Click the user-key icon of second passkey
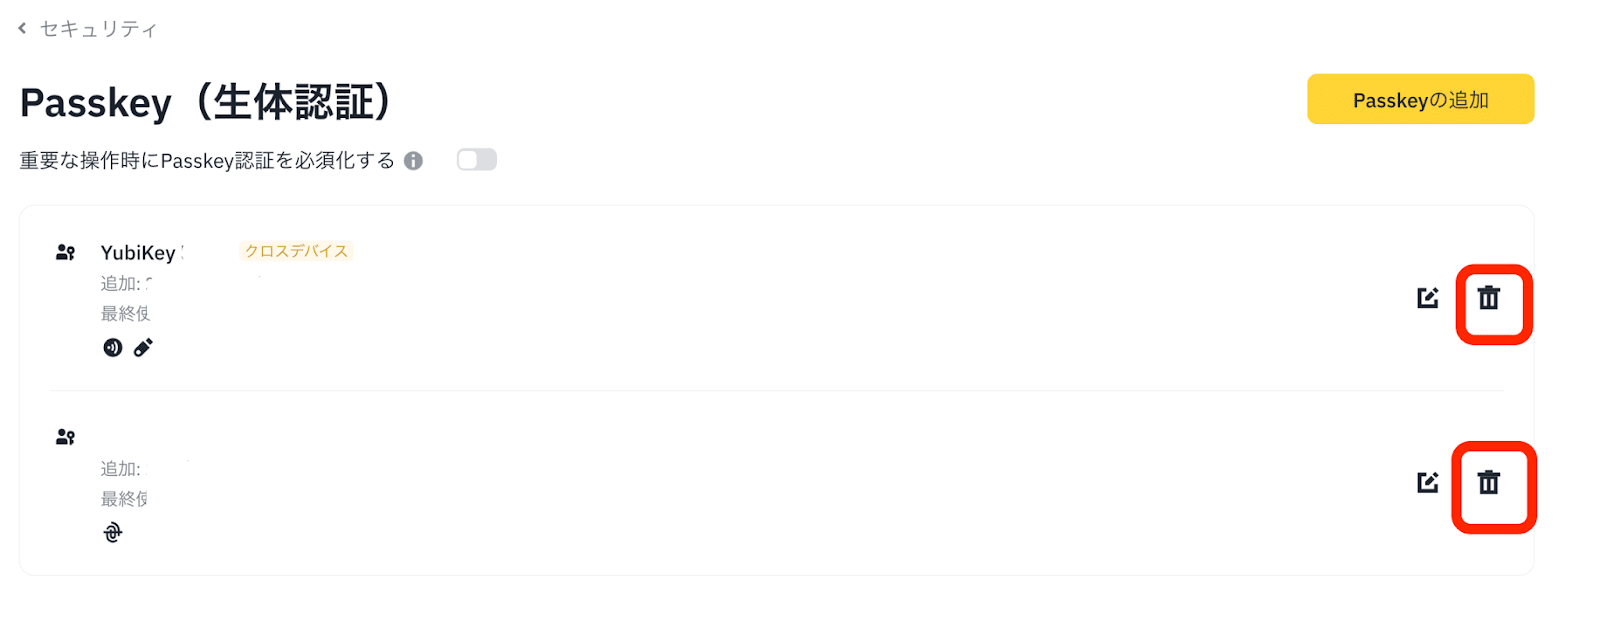1600x619 pixels. [x=66, y=437]
